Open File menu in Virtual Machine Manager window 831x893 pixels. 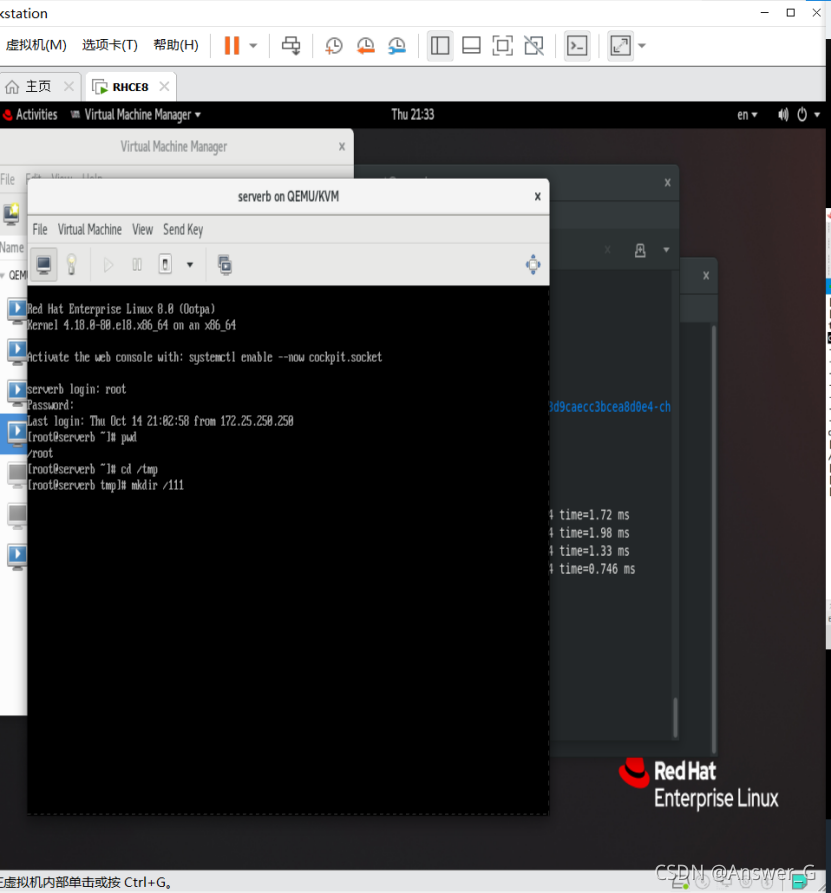8,179
